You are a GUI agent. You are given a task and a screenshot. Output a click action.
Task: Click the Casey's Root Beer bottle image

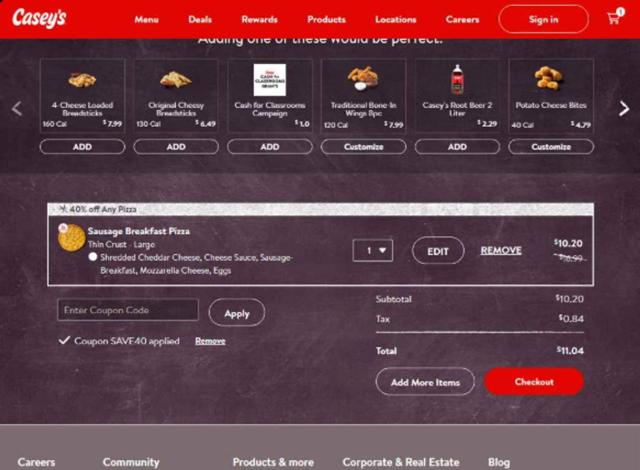[457, 80]
